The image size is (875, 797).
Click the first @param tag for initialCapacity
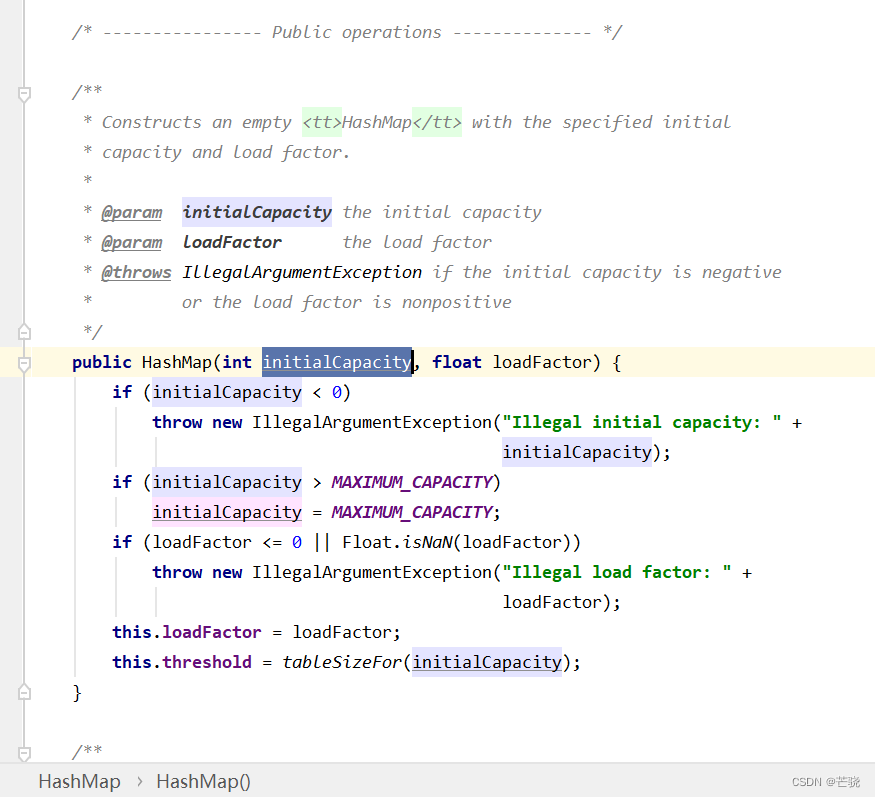point(132,213)
